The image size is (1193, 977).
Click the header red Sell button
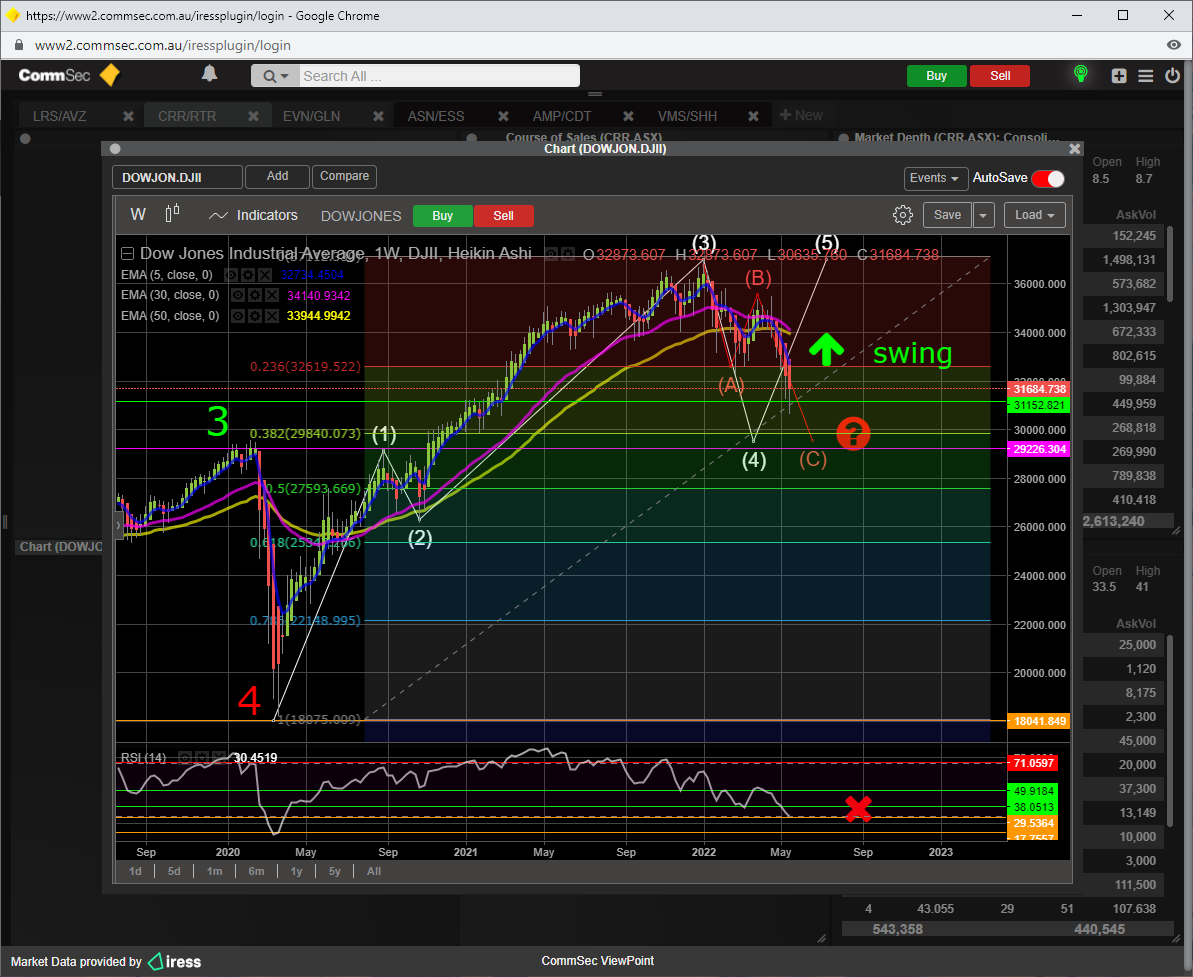point(1000,76)
